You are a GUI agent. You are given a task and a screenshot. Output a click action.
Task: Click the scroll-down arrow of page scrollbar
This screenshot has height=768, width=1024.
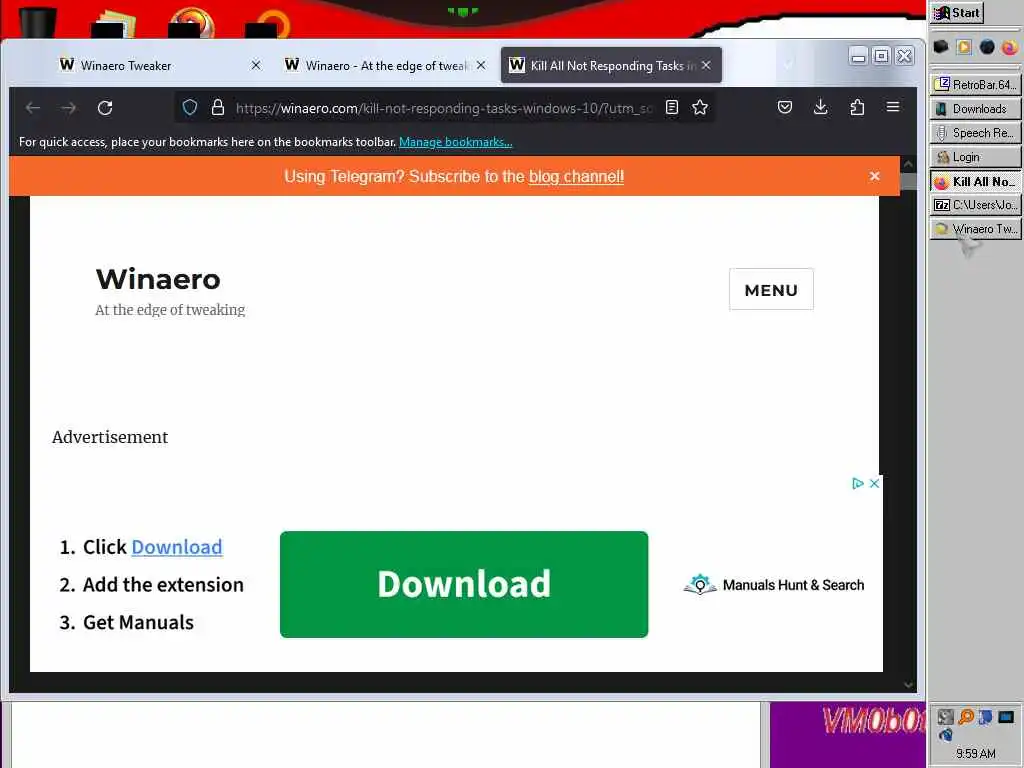pos(908,684)
